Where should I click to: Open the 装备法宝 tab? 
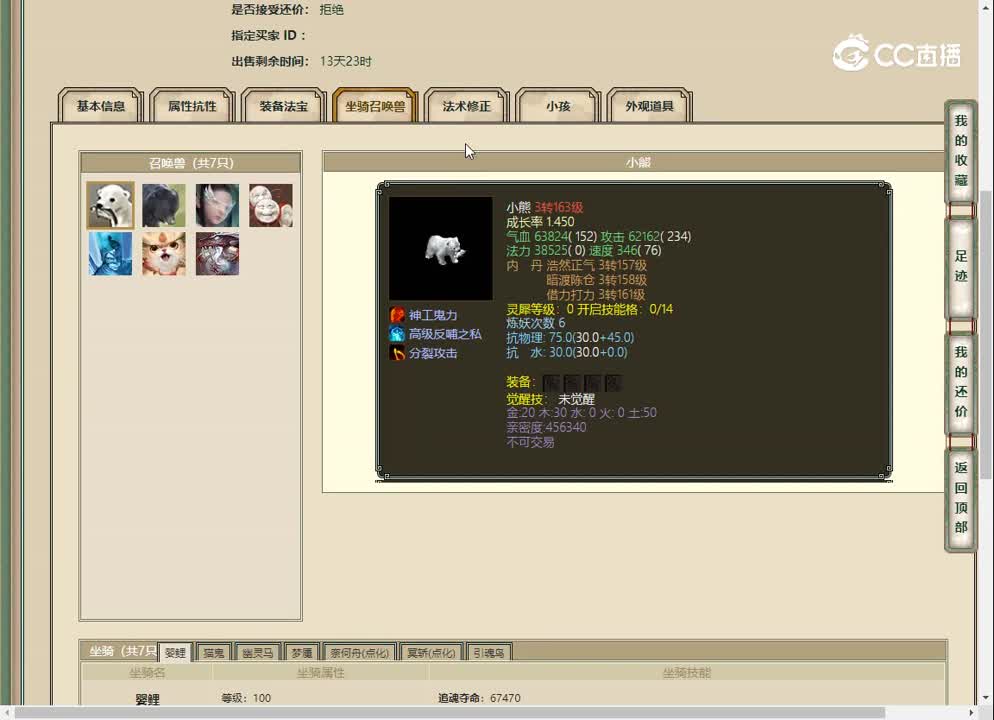[283, 106]
